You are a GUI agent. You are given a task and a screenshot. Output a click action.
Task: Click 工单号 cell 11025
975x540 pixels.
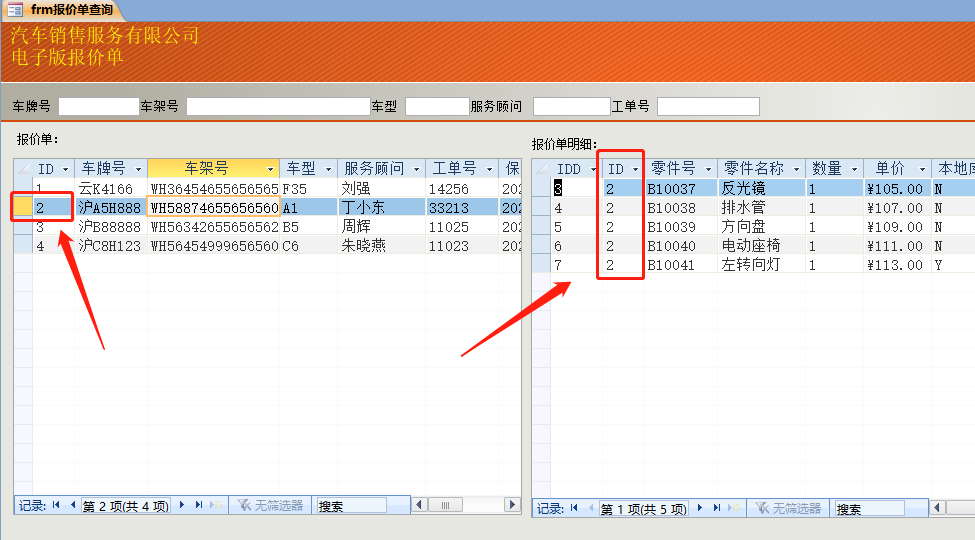click(x=462, y=226)
